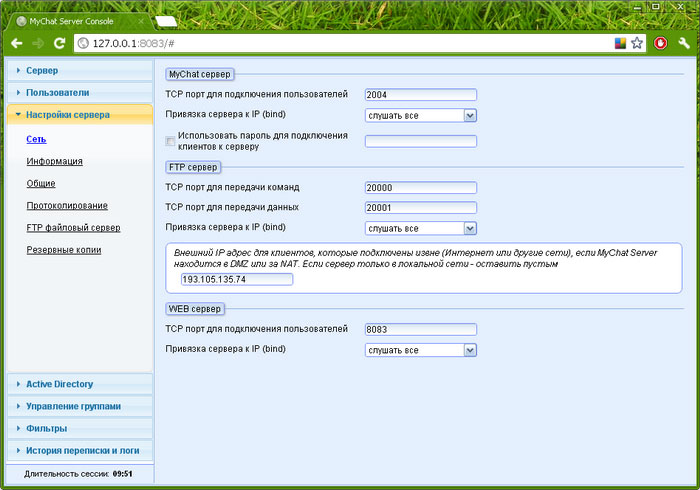Click the site info icon before 127.0.0.1
This screenshot has height=490, width=700.
click(83, 43)
